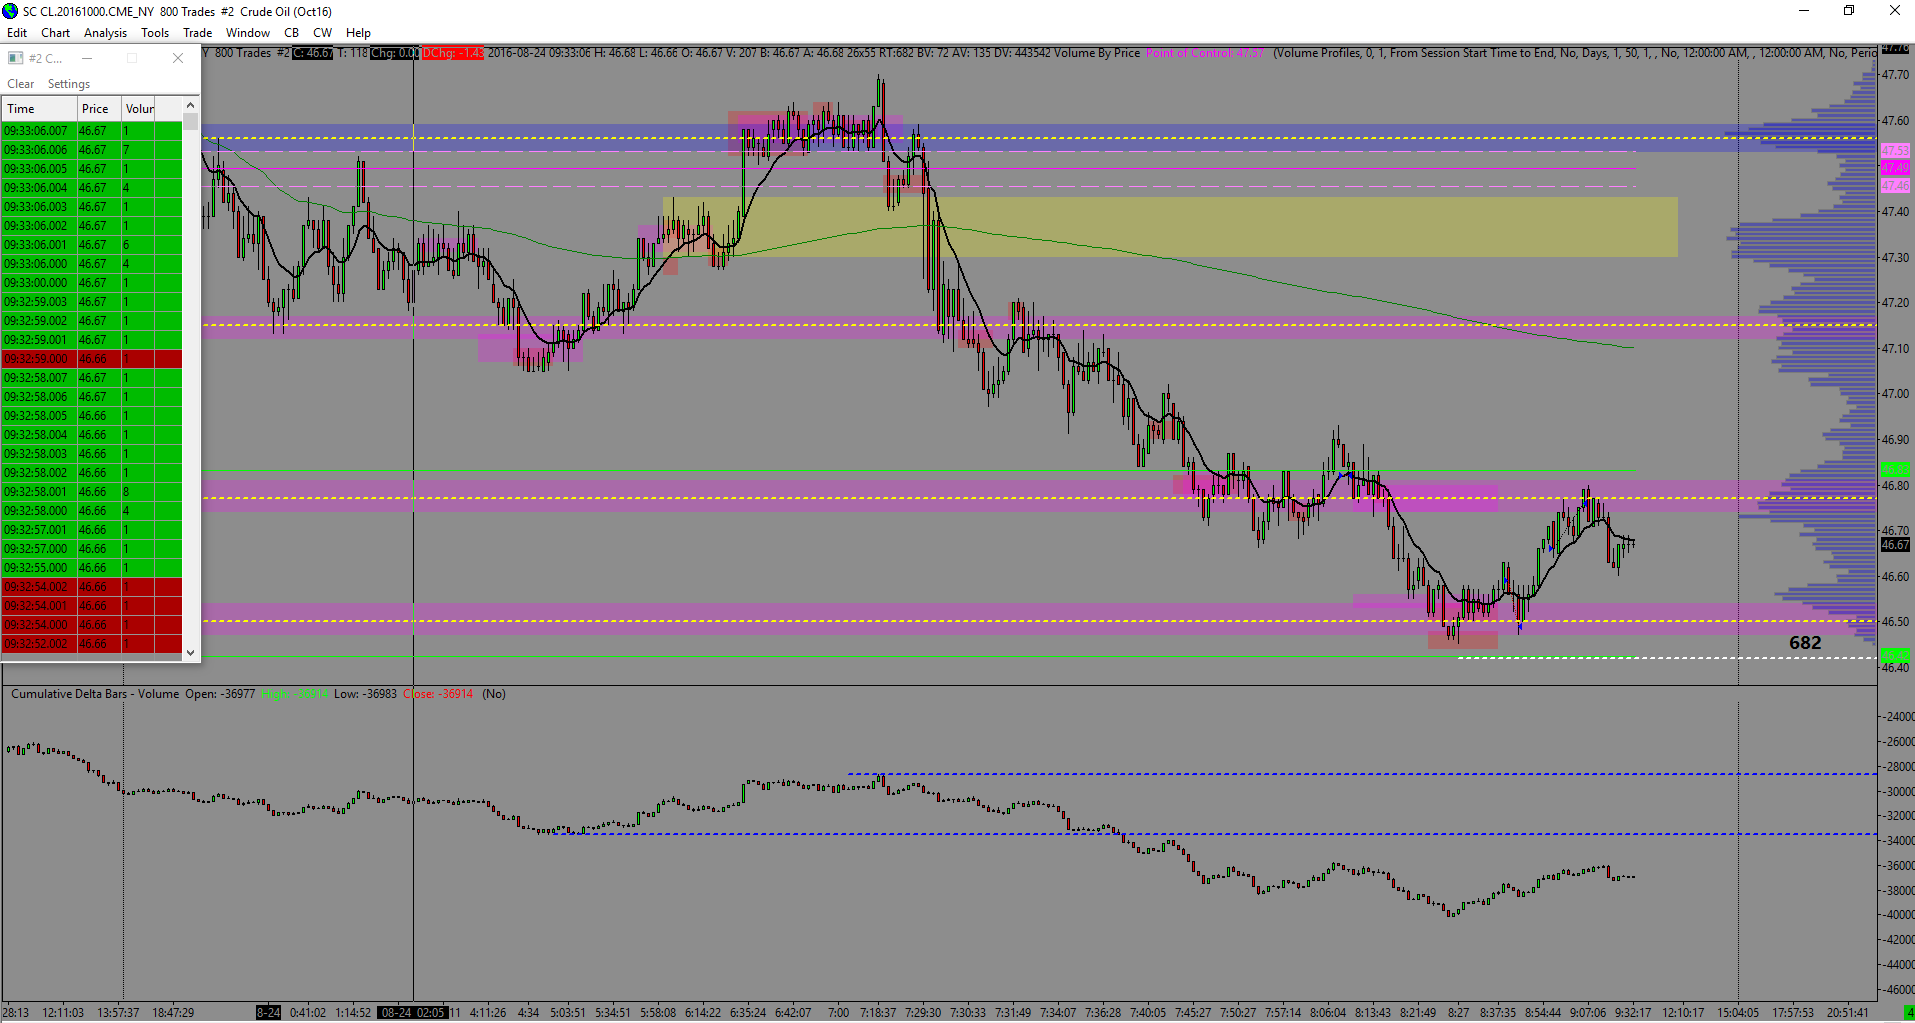Open the Tools menu
Image resolution: width=1915 pixels, height=1023 pixels.
[x=155, y=33]
